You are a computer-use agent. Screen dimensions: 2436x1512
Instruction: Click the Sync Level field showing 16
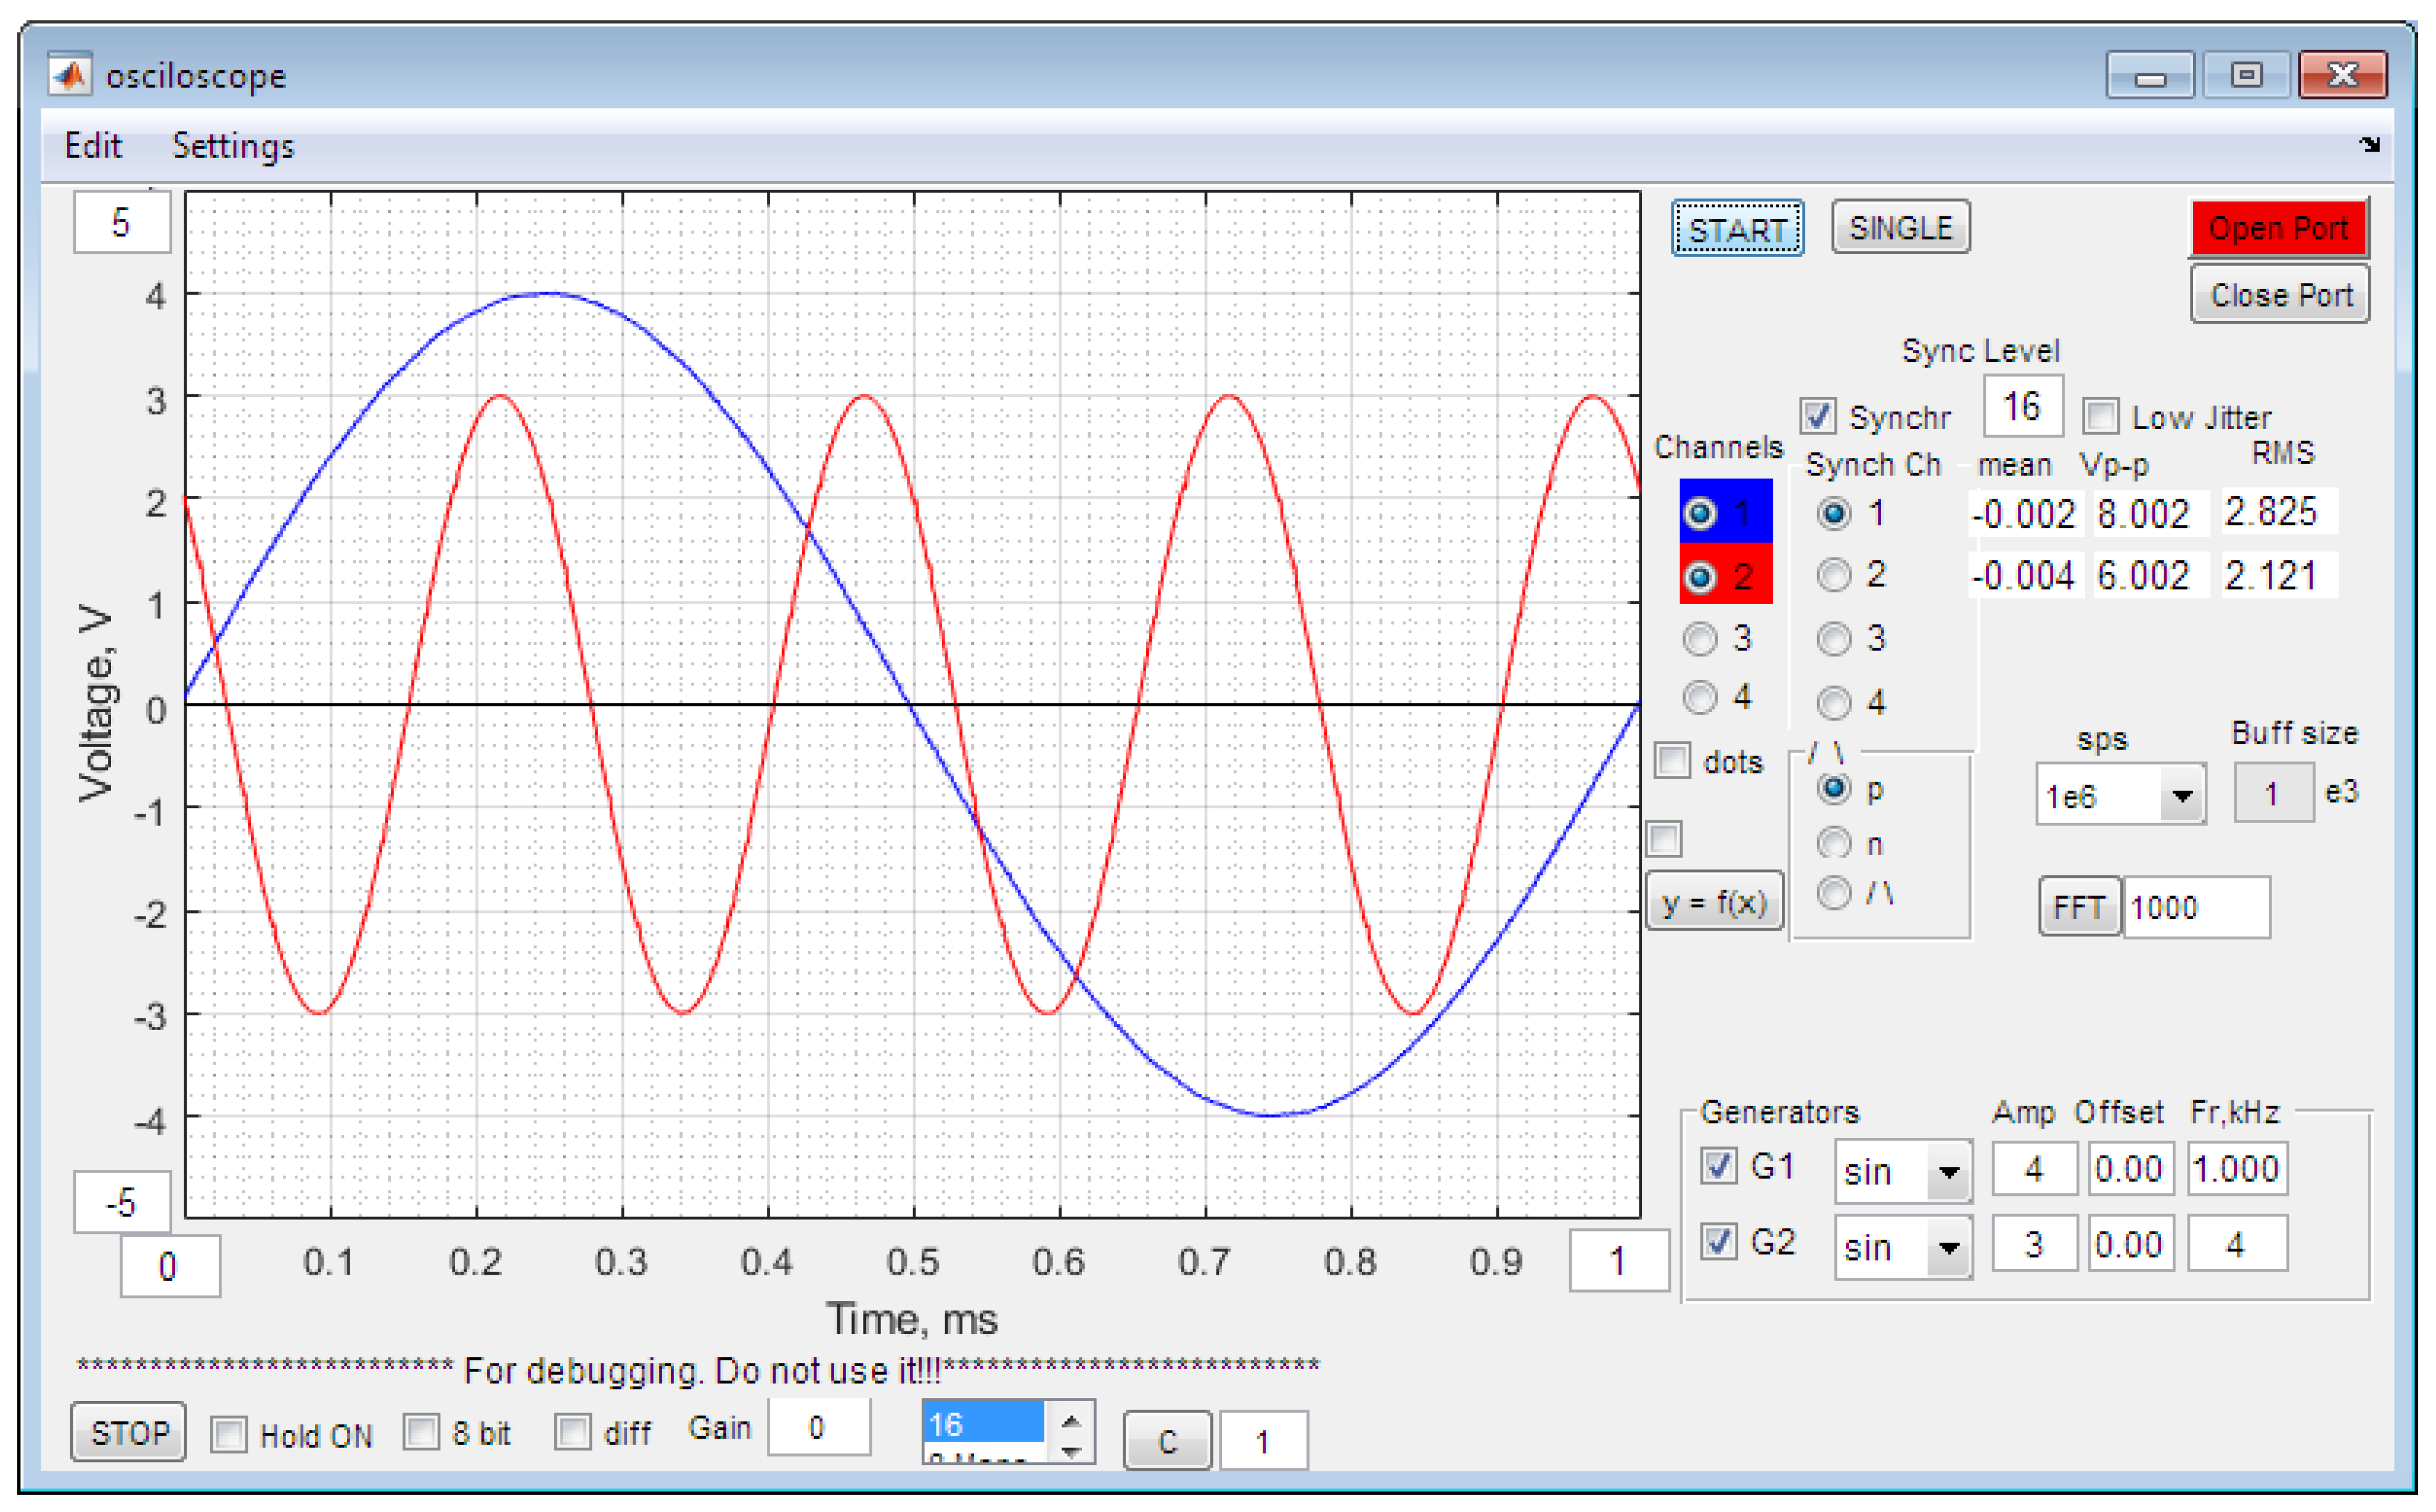click(x=2022, y=406)
